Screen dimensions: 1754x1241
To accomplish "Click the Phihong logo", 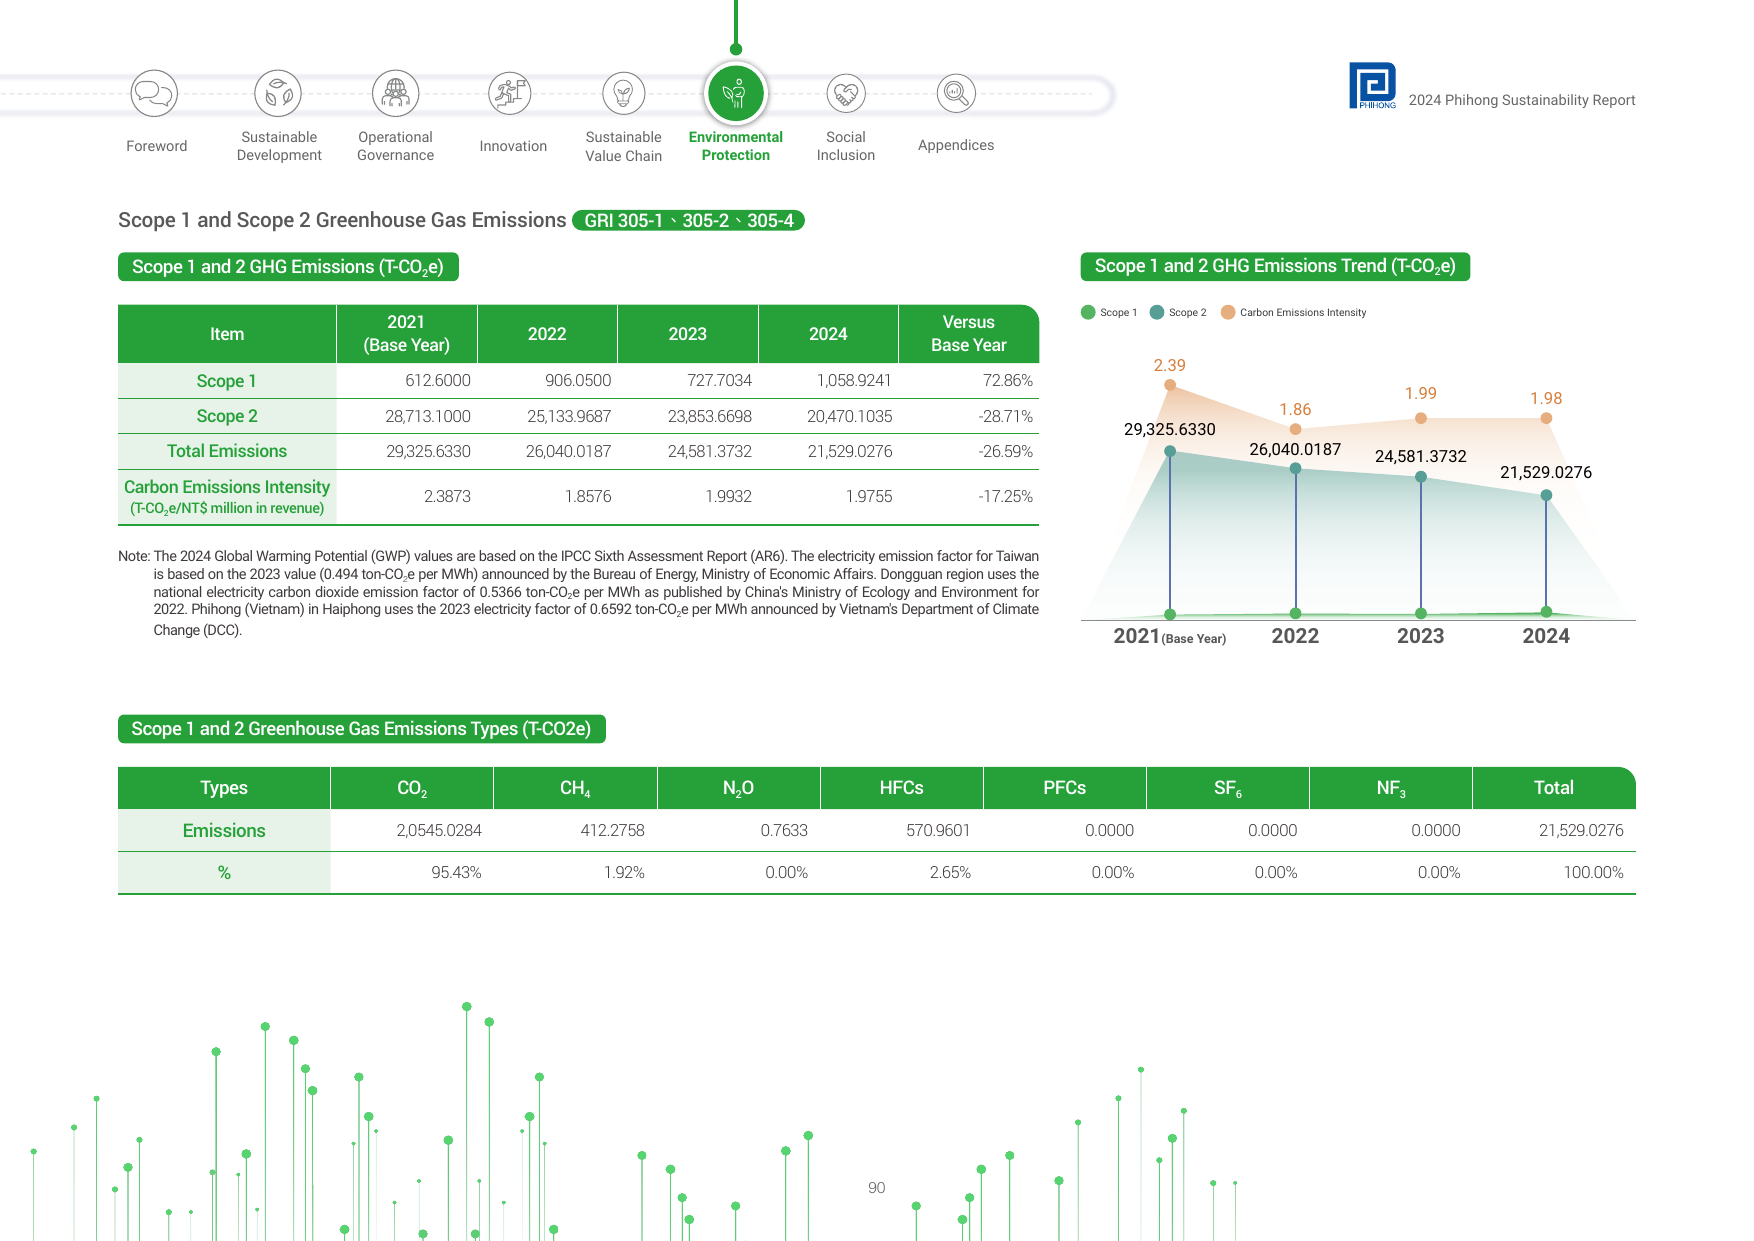I will (x=1372, y=86).
